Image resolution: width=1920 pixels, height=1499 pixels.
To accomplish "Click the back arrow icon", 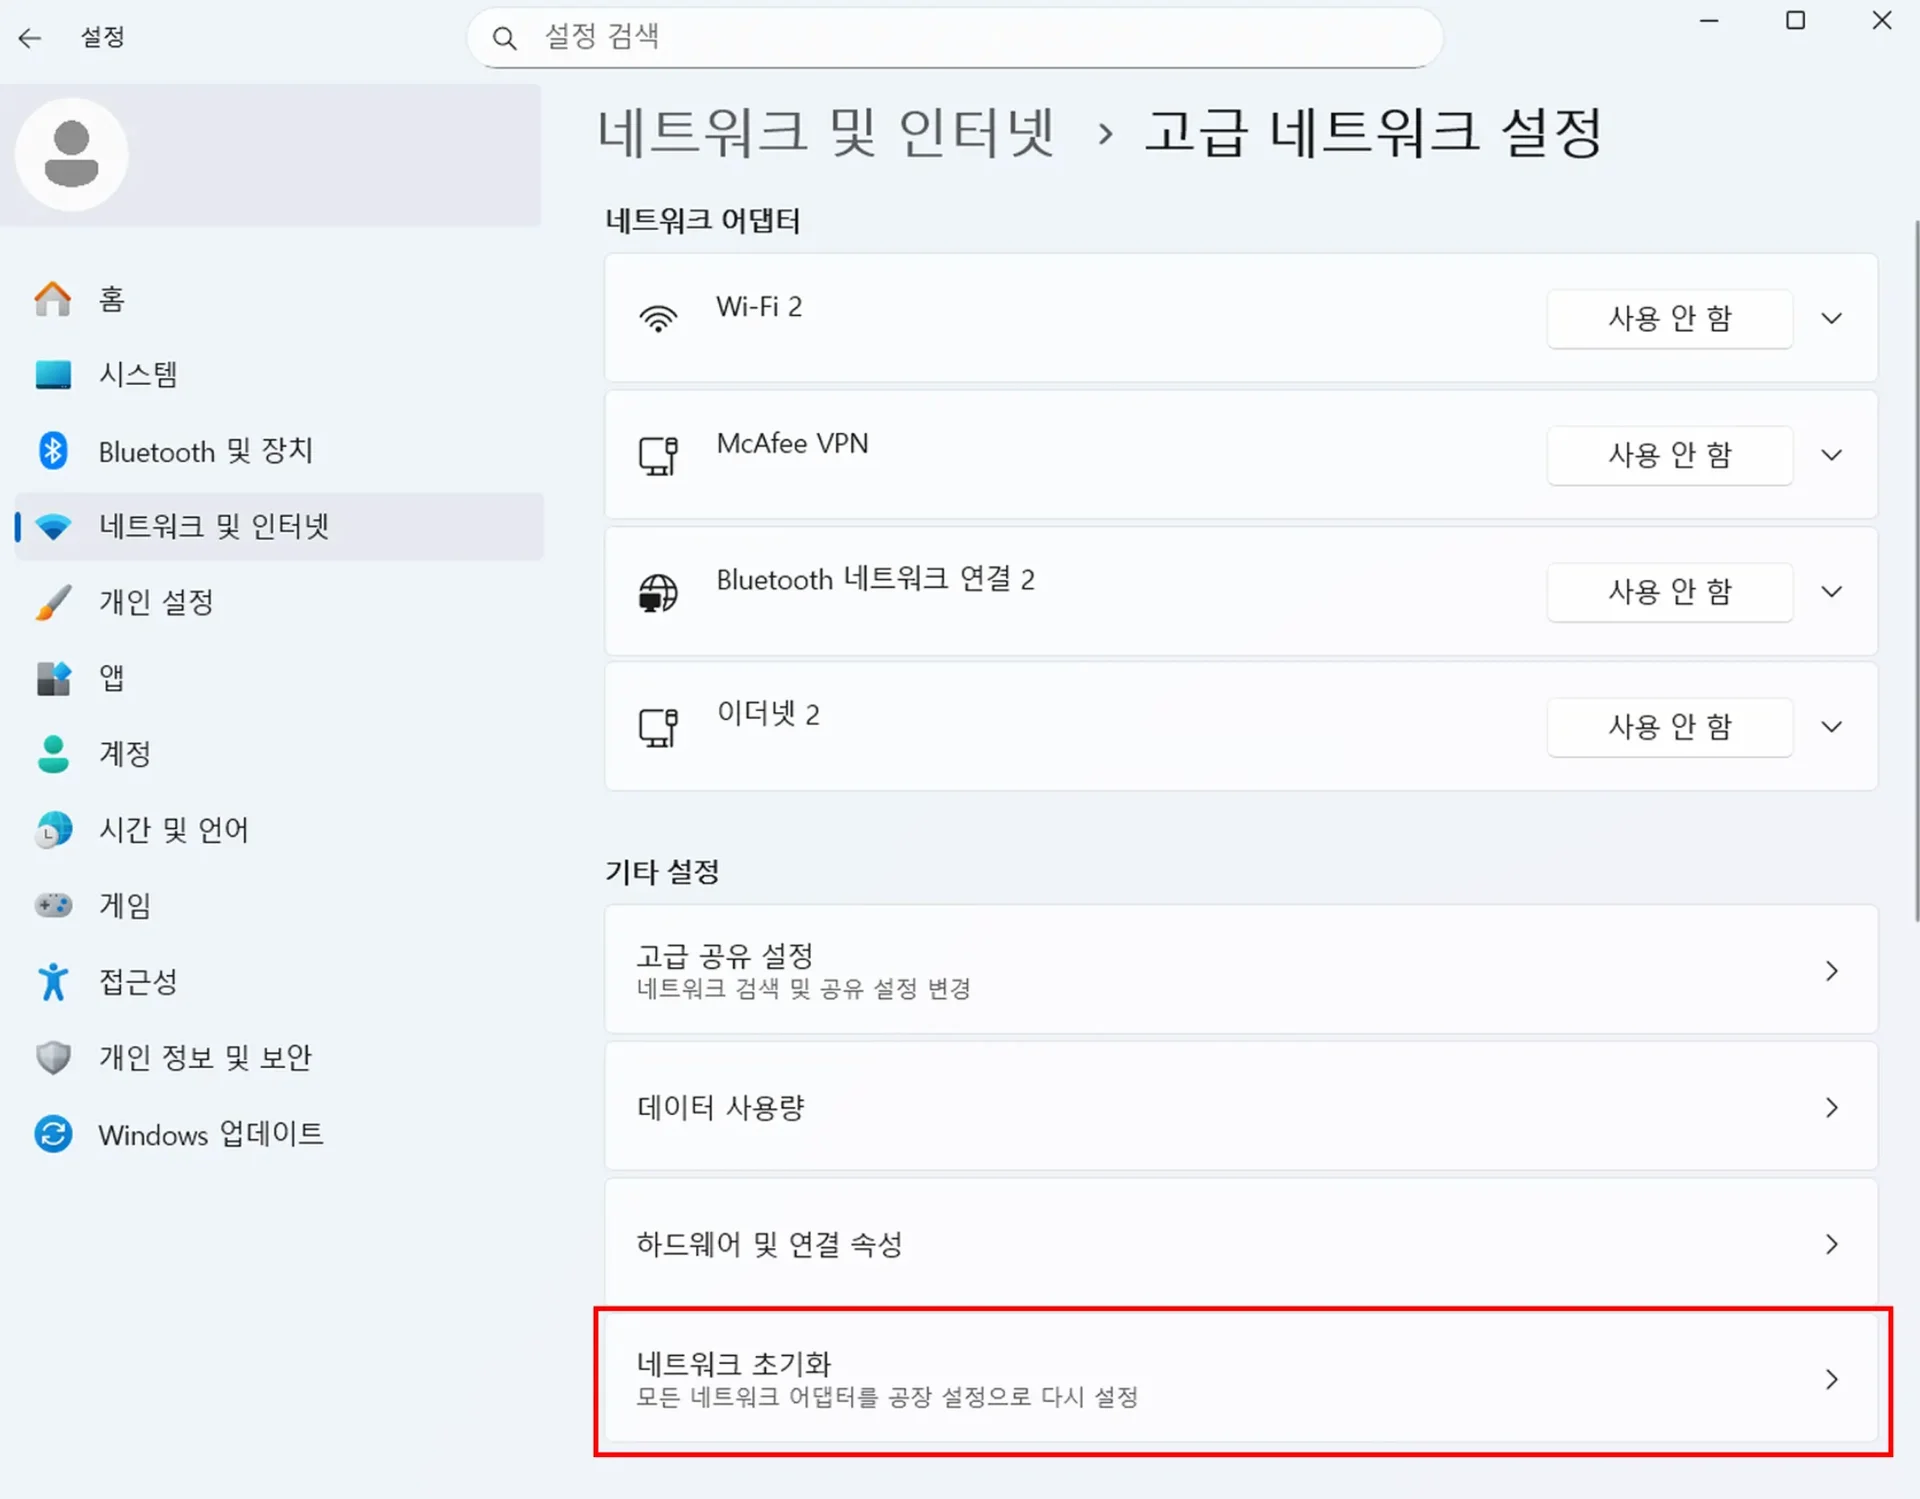I will (30, 38).
